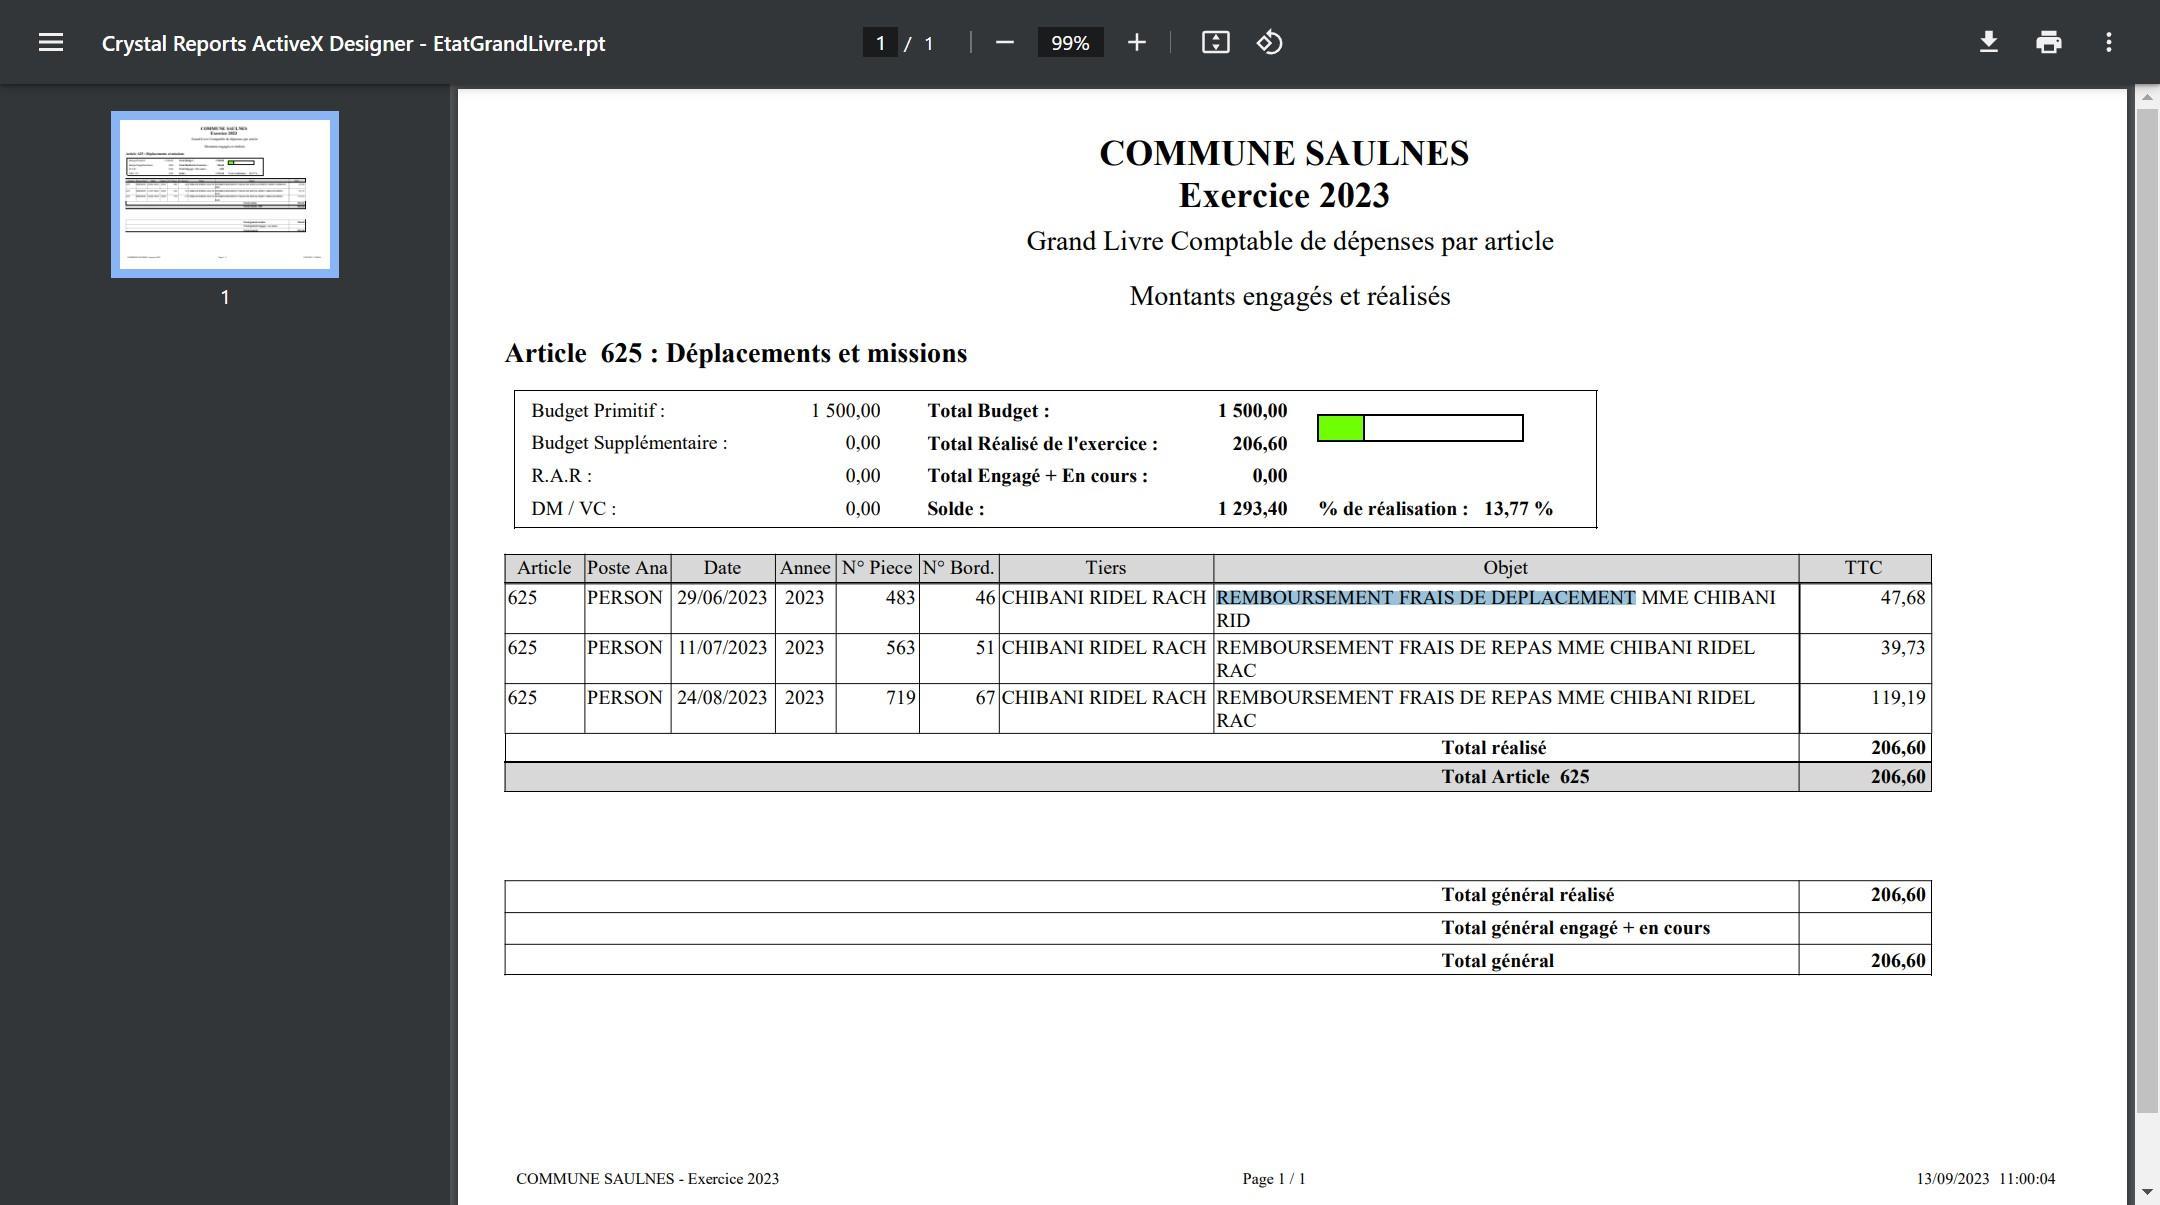Click piece number 719
Viewport: 2160px width, 1205px height.
coord(900,698)
